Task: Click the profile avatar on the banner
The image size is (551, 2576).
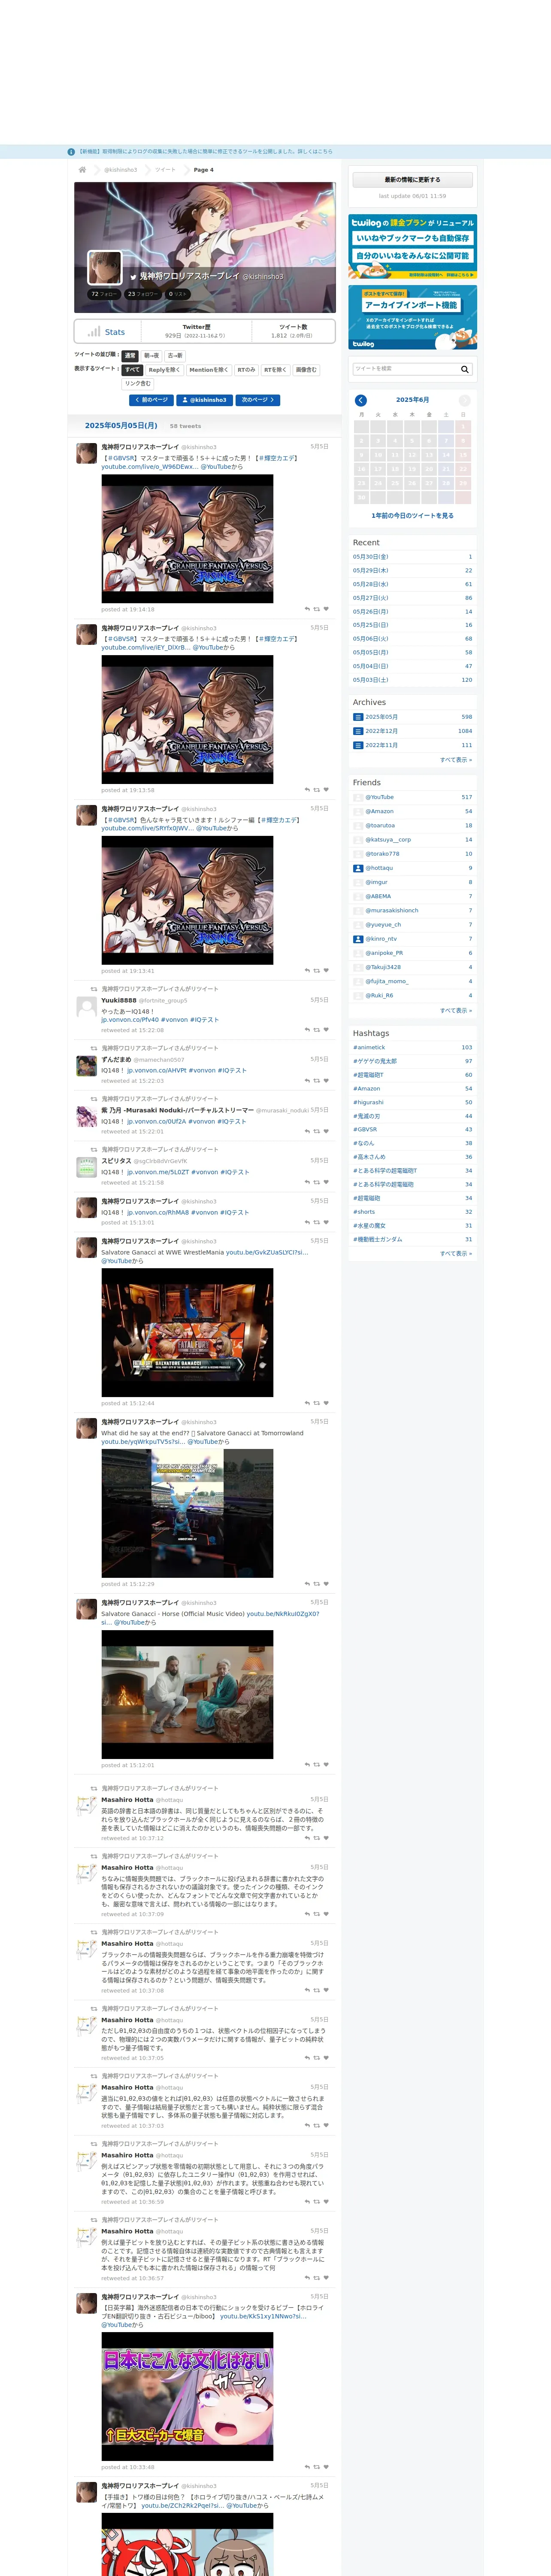Action: click(105, 268)
